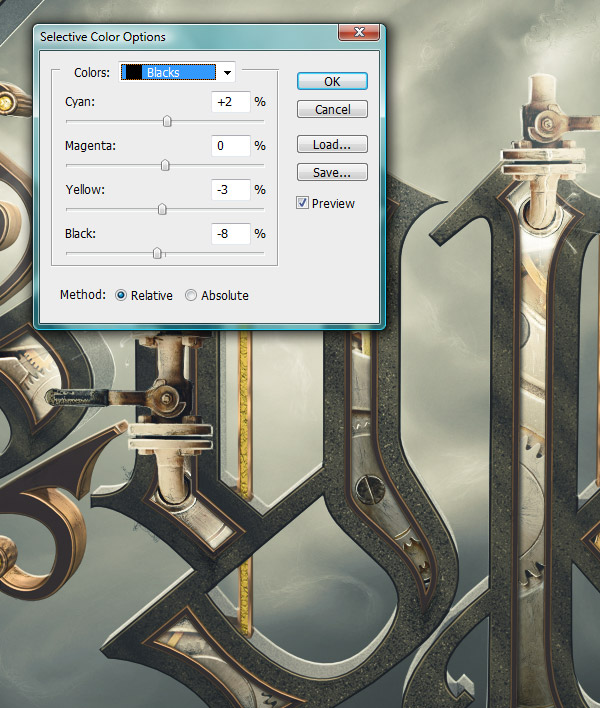Click Save... to store settings

tap(332, 172)
